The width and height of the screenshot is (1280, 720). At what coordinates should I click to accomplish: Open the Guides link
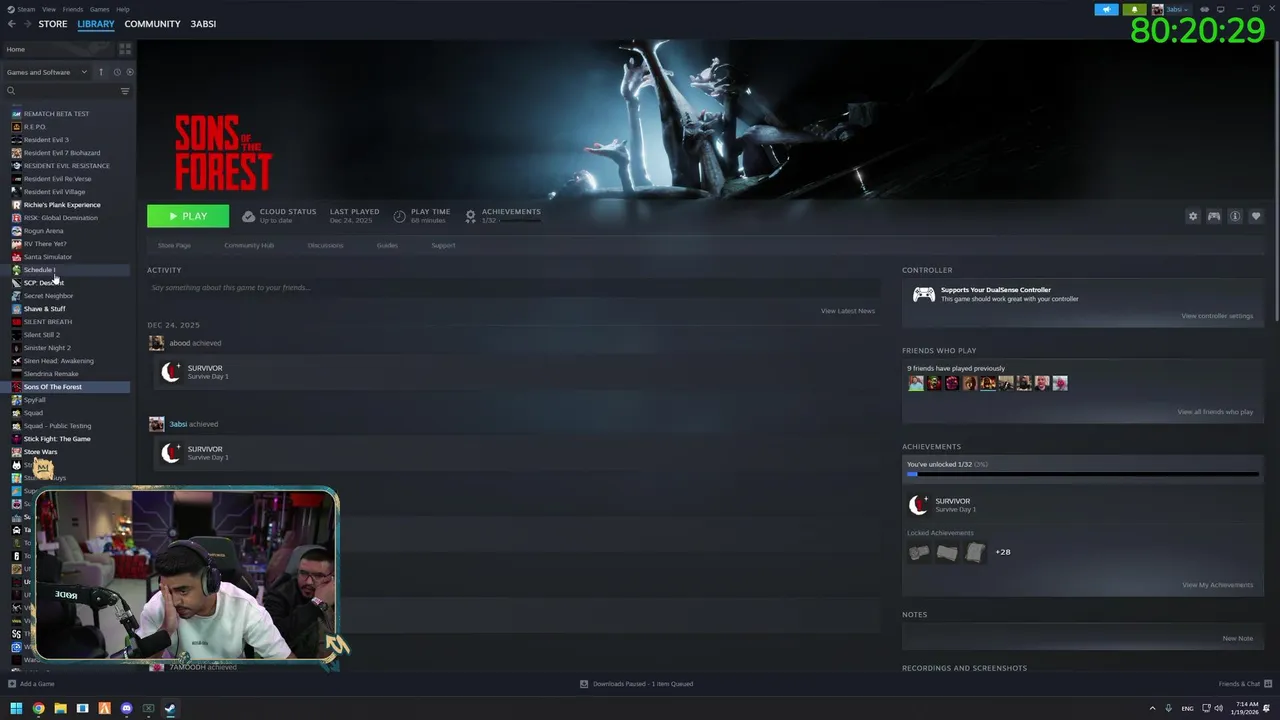pos(387,245)
